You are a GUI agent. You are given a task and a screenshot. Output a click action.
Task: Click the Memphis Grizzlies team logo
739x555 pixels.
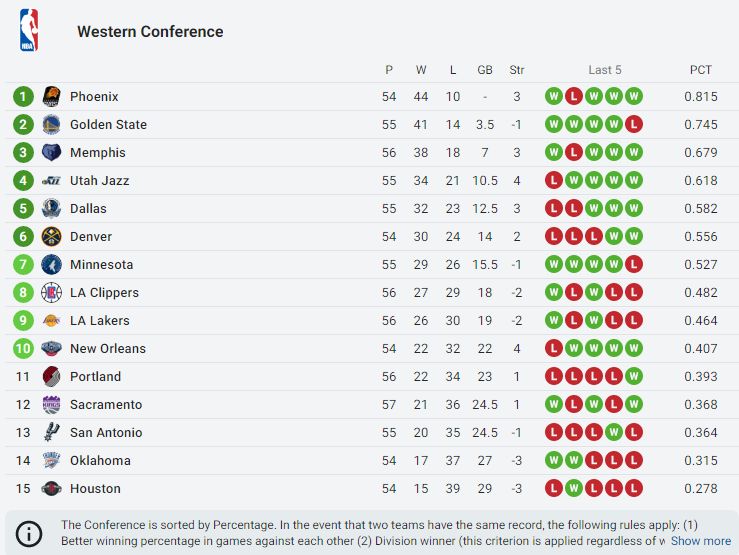[x=51, y=153]
